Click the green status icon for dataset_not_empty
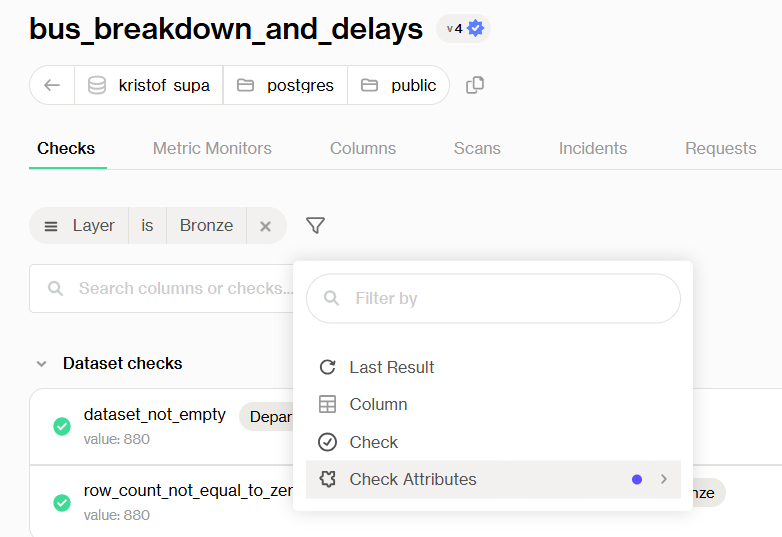The height and width of the screenshot is (537, 782). 62,426
